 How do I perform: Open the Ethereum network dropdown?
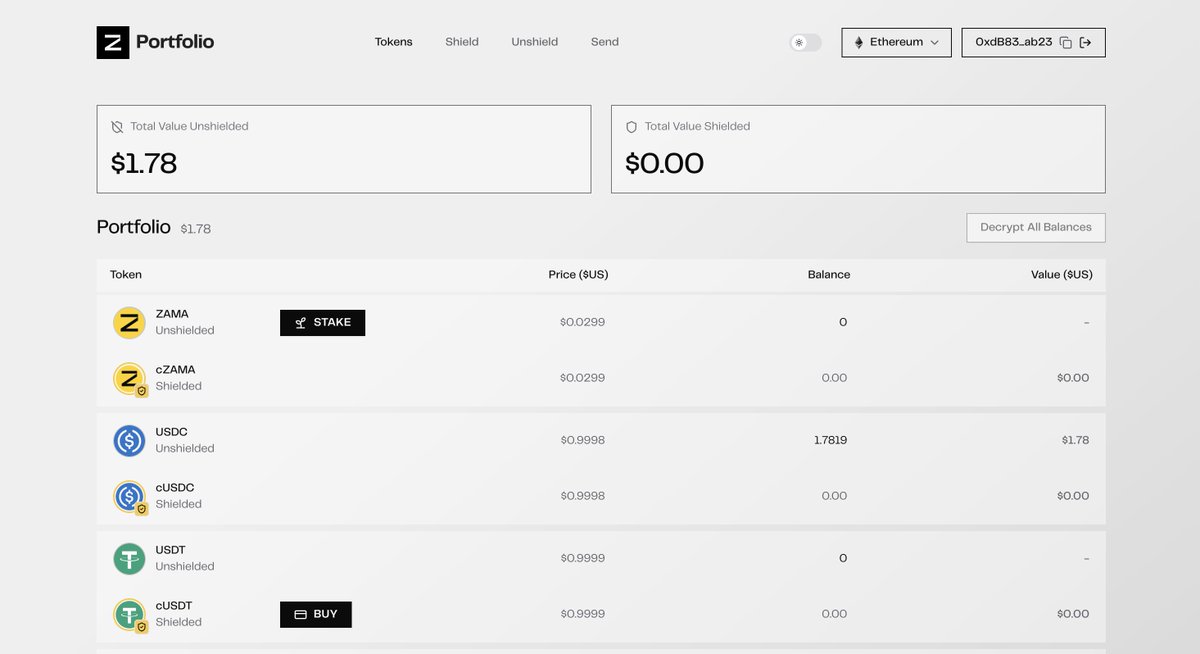(896, 42)
